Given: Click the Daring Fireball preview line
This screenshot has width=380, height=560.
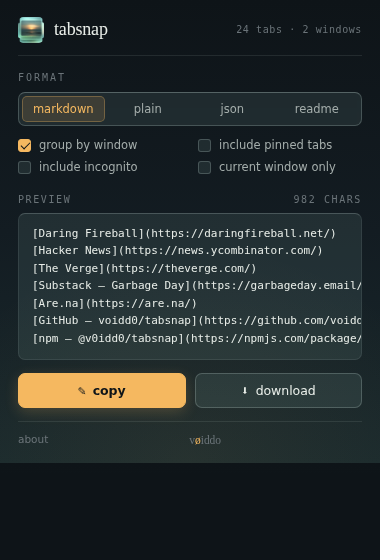Looking at the screenshot, I should (x=184, y=233).
